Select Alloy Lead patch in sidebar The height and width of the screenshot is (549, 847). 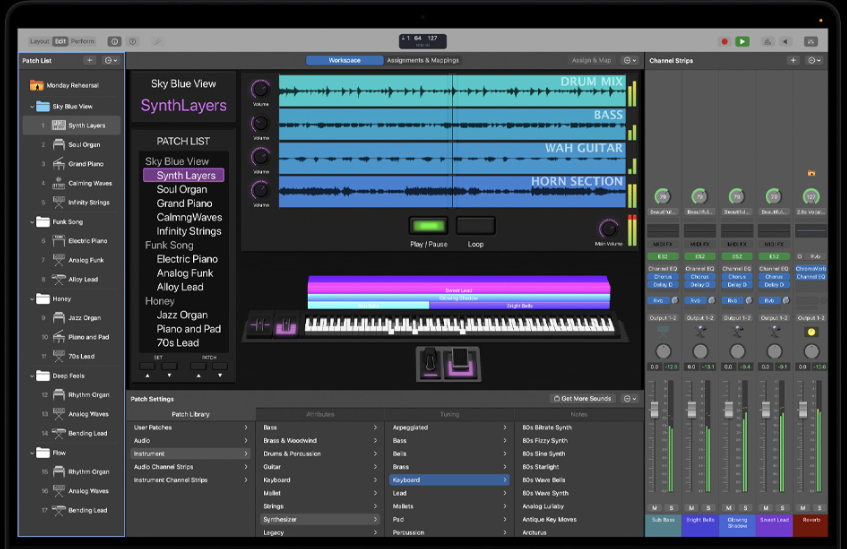(x=71, y=279)
